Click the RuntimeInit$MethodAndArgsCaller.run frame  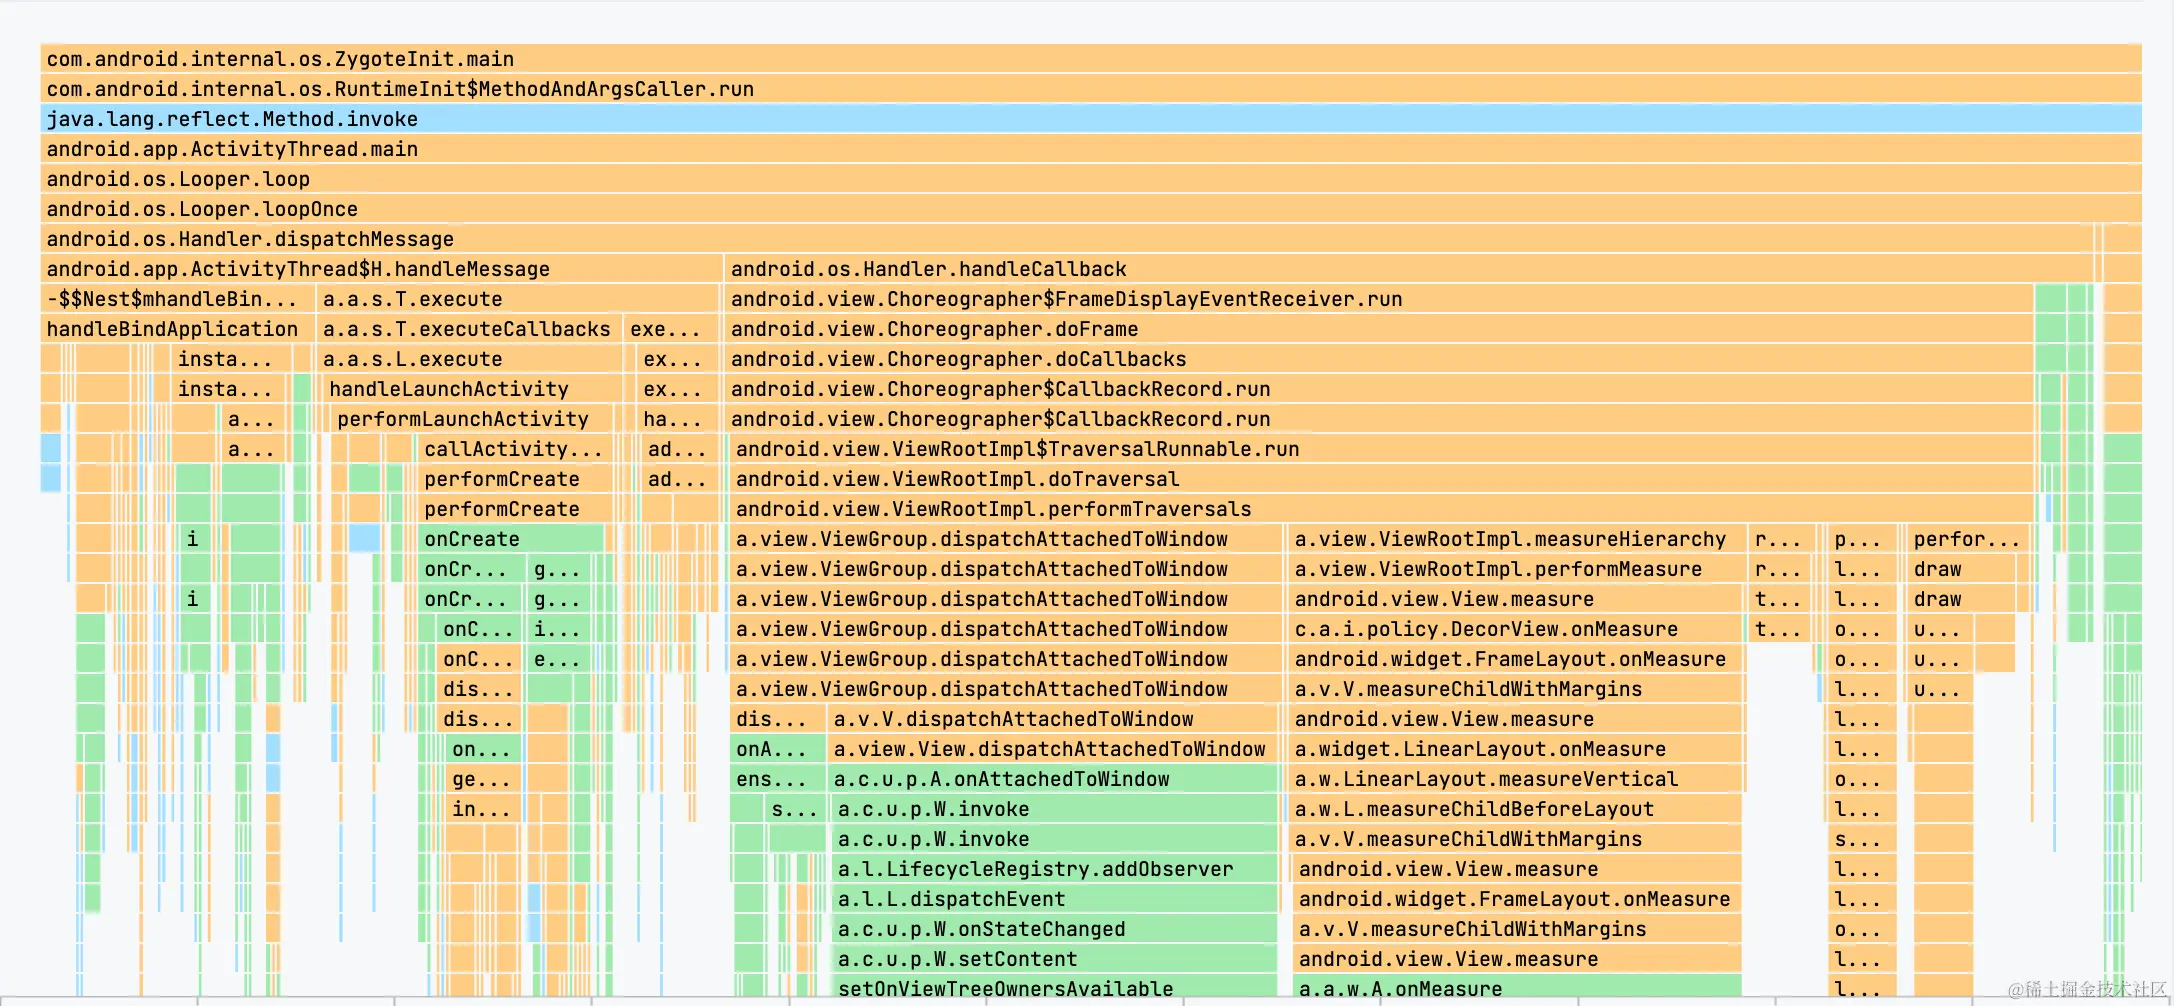[x=1091, y=89]
